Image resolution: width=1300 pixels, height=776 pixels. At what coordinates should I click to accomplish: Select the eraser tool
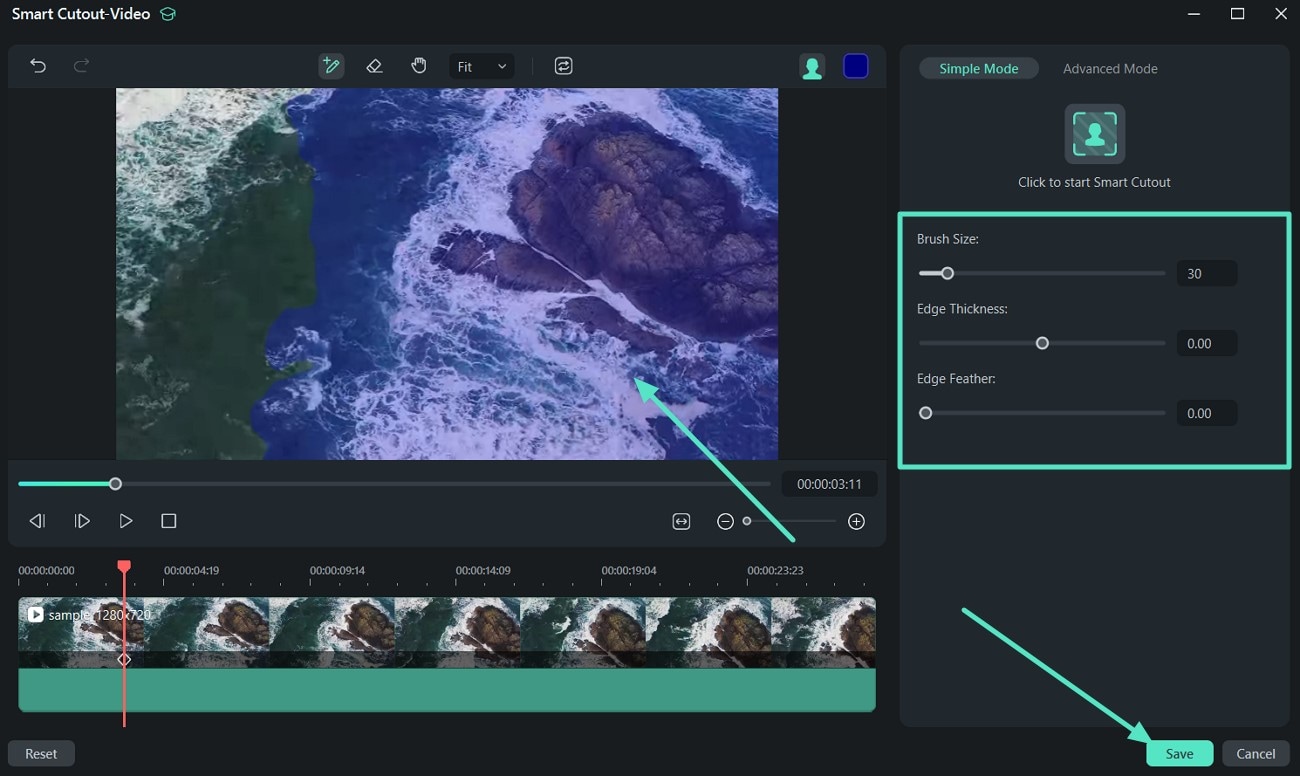pos(374,66)
